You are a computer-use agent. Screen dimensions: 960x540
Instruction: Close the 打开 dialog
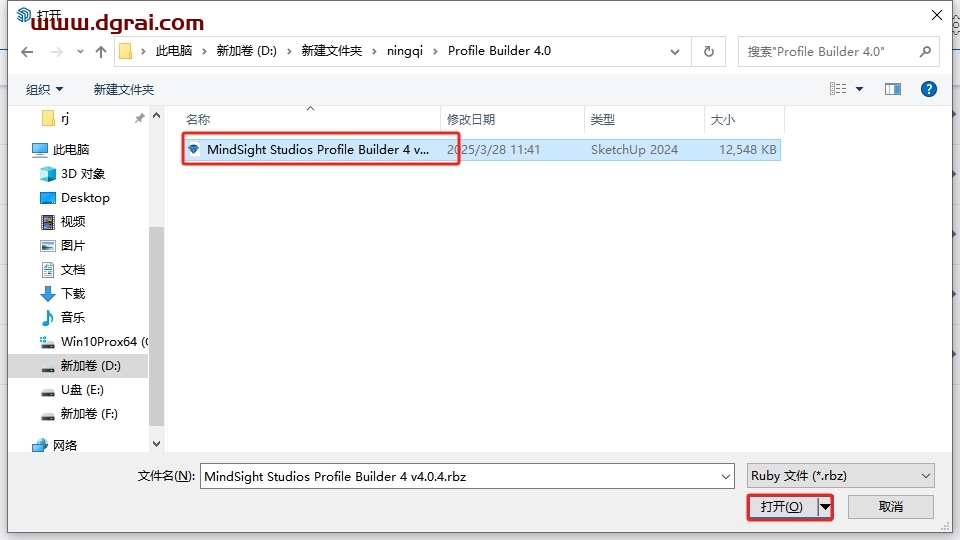pos(937,15)
